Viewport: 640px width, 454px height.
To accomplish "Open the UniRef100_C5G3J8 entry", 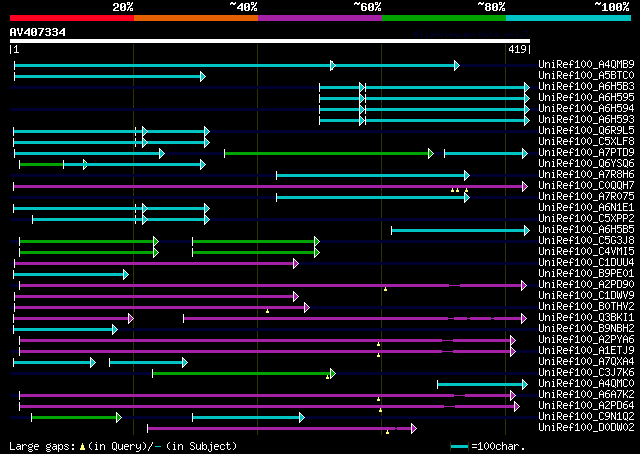I will [x=586, y=240].
